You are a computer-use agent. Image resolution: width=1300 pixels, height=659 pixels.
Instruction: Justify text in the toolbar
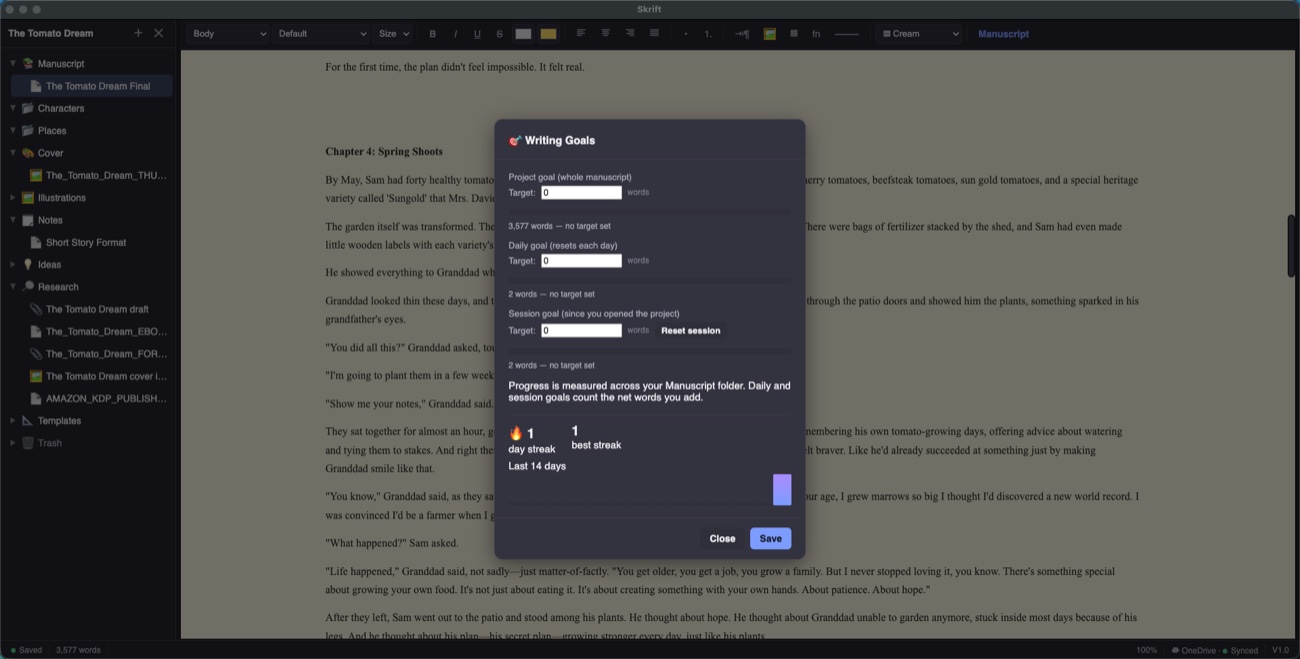point(654,33)
